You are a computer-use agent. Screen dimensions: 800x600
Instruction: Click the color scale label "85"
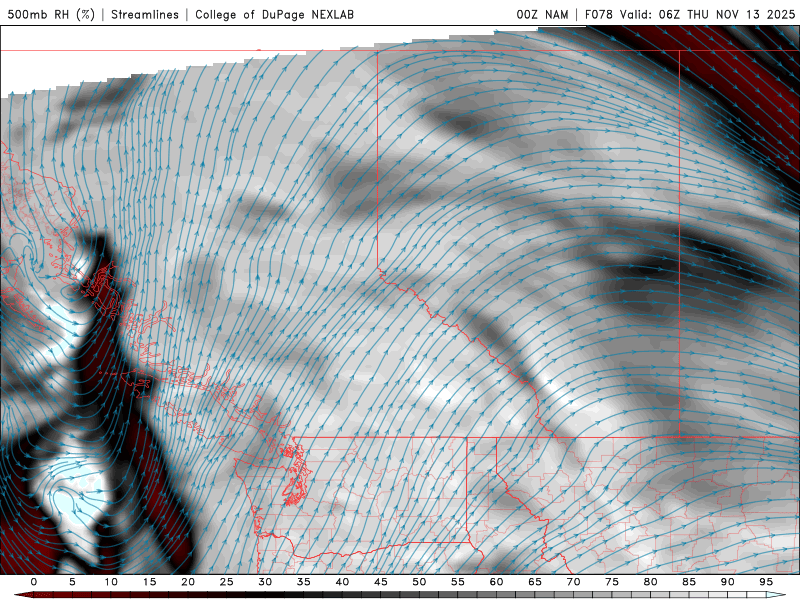coord(689,582)
